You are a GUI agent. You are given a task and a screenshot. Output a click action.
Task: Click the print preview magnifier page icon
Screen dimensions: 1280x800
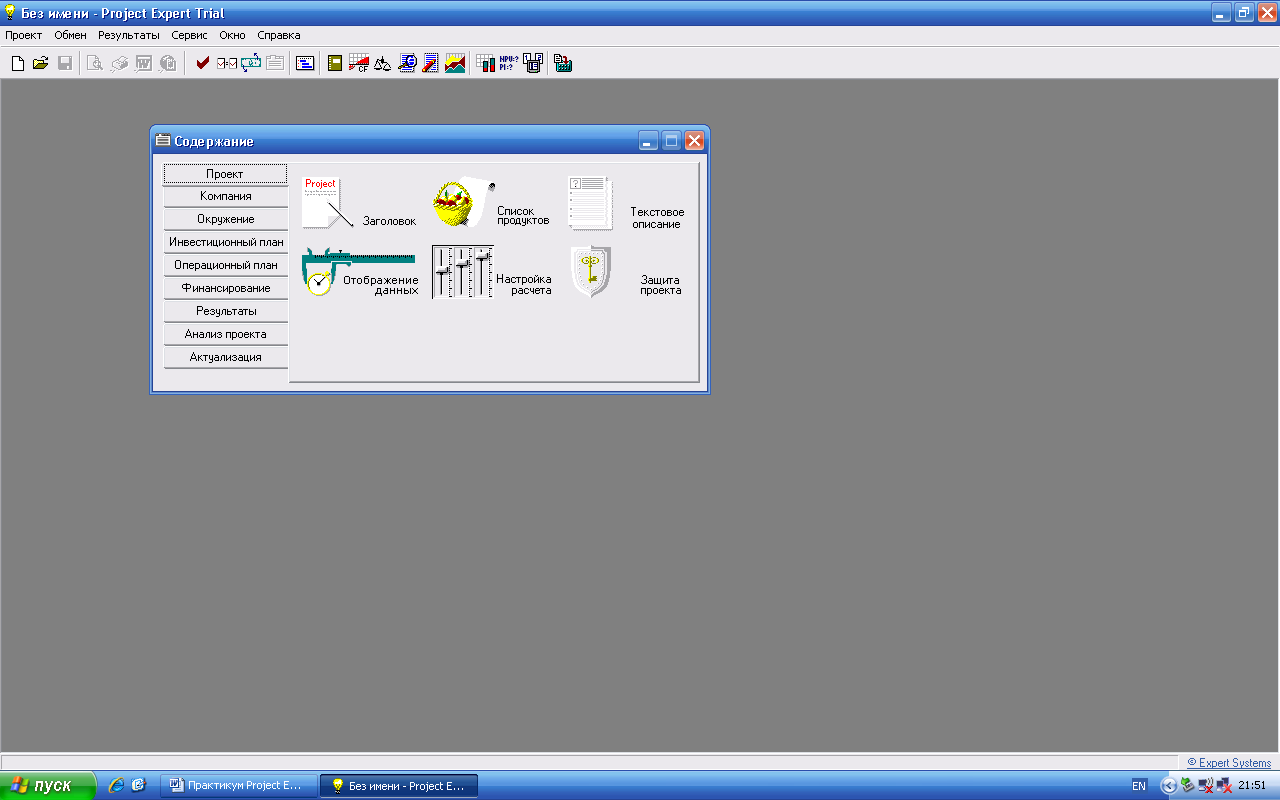click(x=95, y=63)
